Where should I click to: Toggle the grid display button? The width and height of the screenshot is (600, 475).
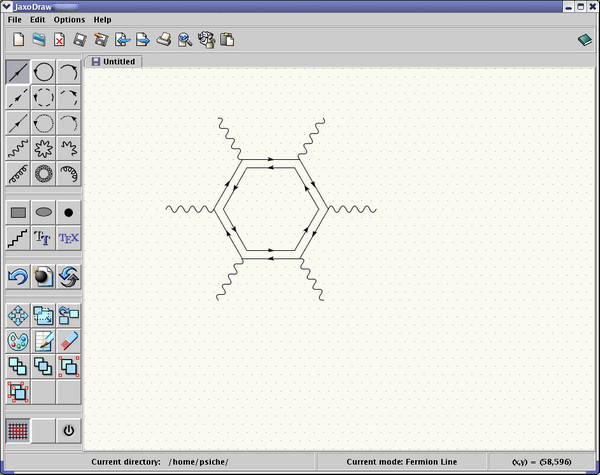(x=18, y=431)
